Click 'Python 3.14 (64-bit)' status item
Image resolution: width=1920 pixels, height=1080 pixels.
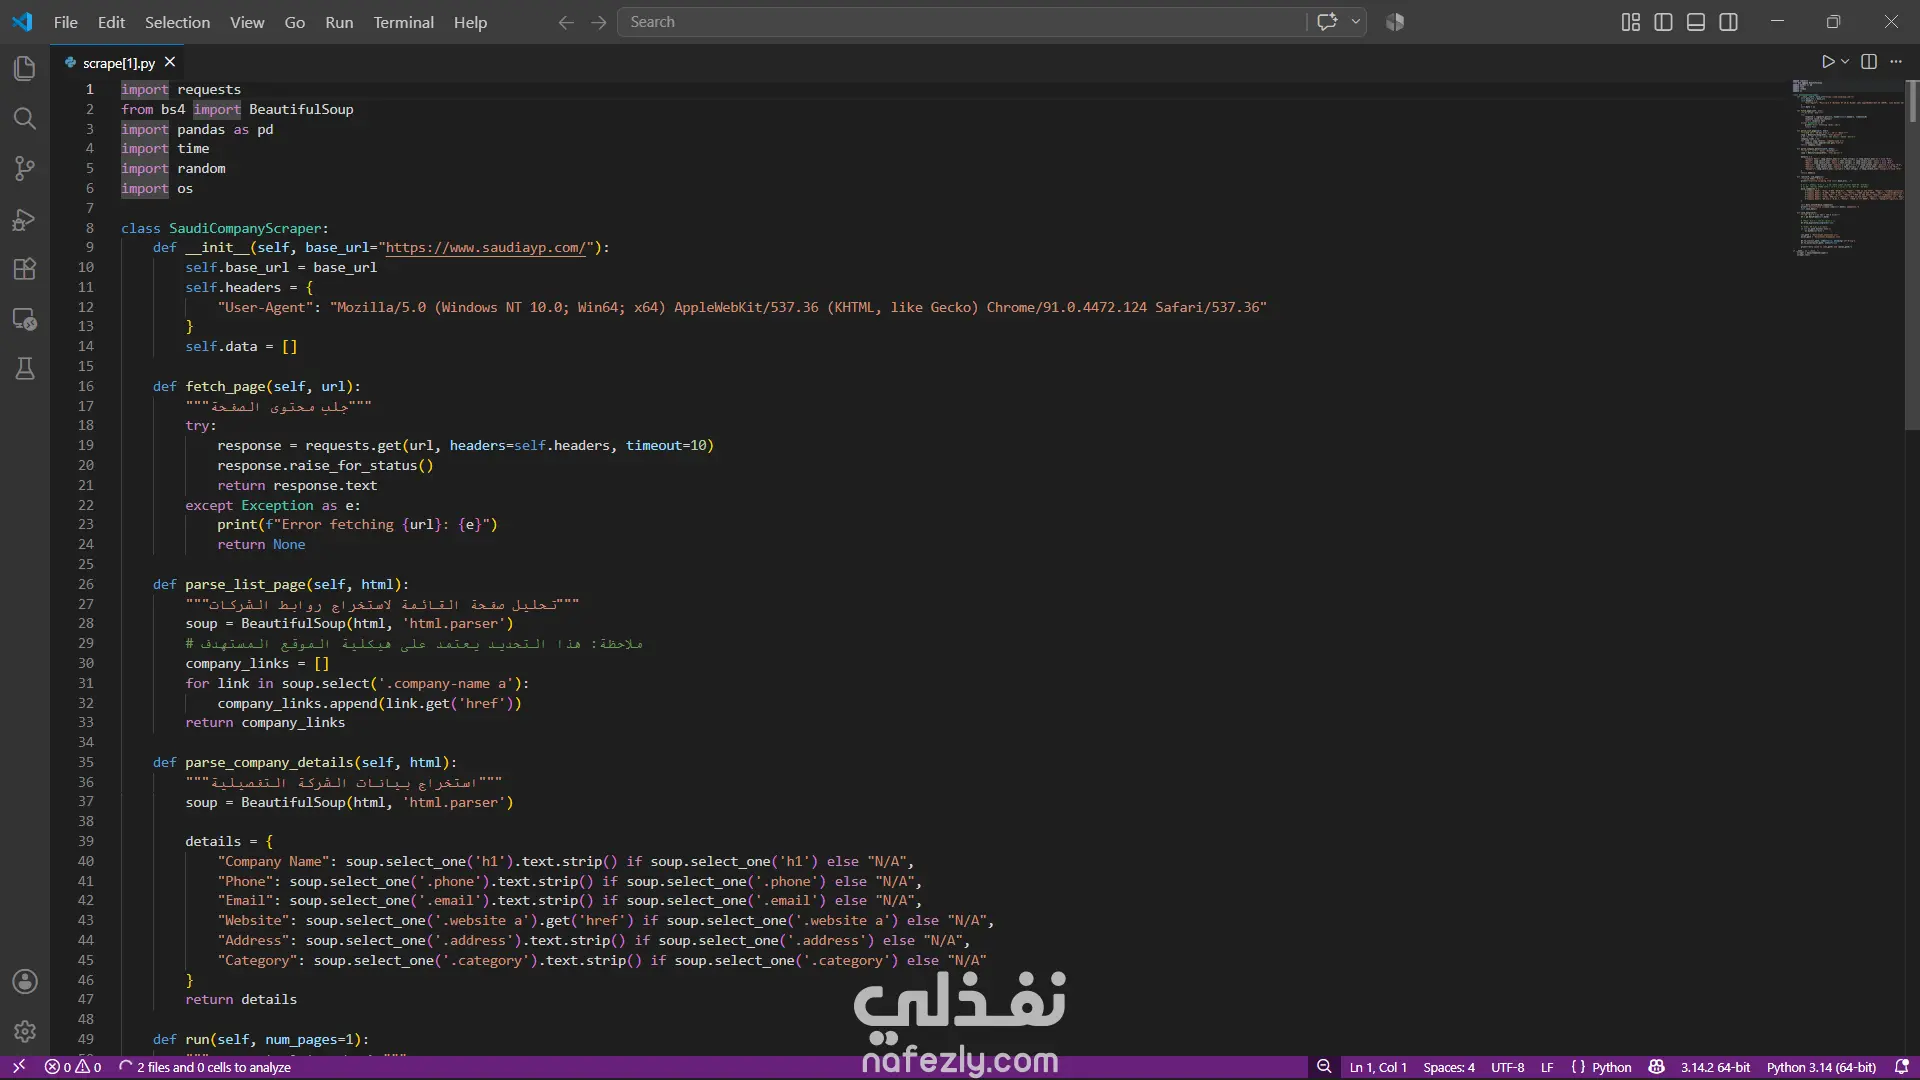pos(1821,1067)
